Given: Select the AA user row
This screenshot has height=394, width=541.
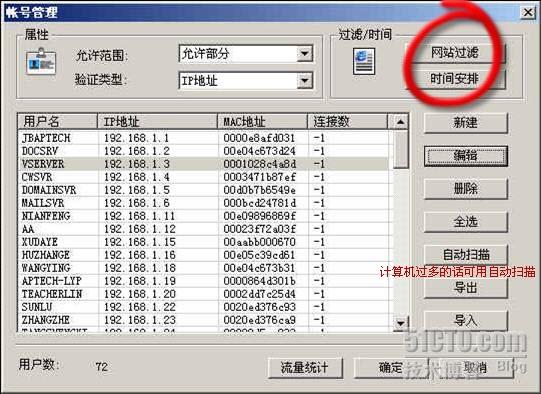Looking at the screenshot, I should point(204,229).
